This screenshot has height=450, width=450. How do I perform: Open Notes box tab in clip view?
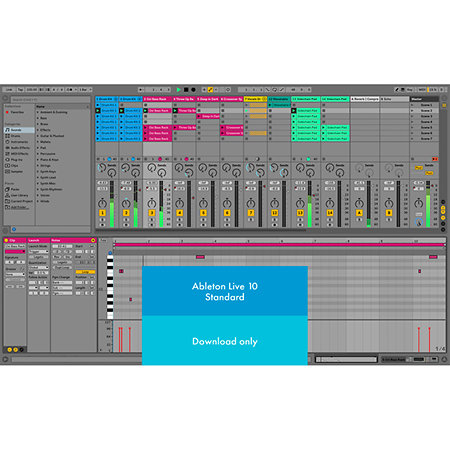73,240
